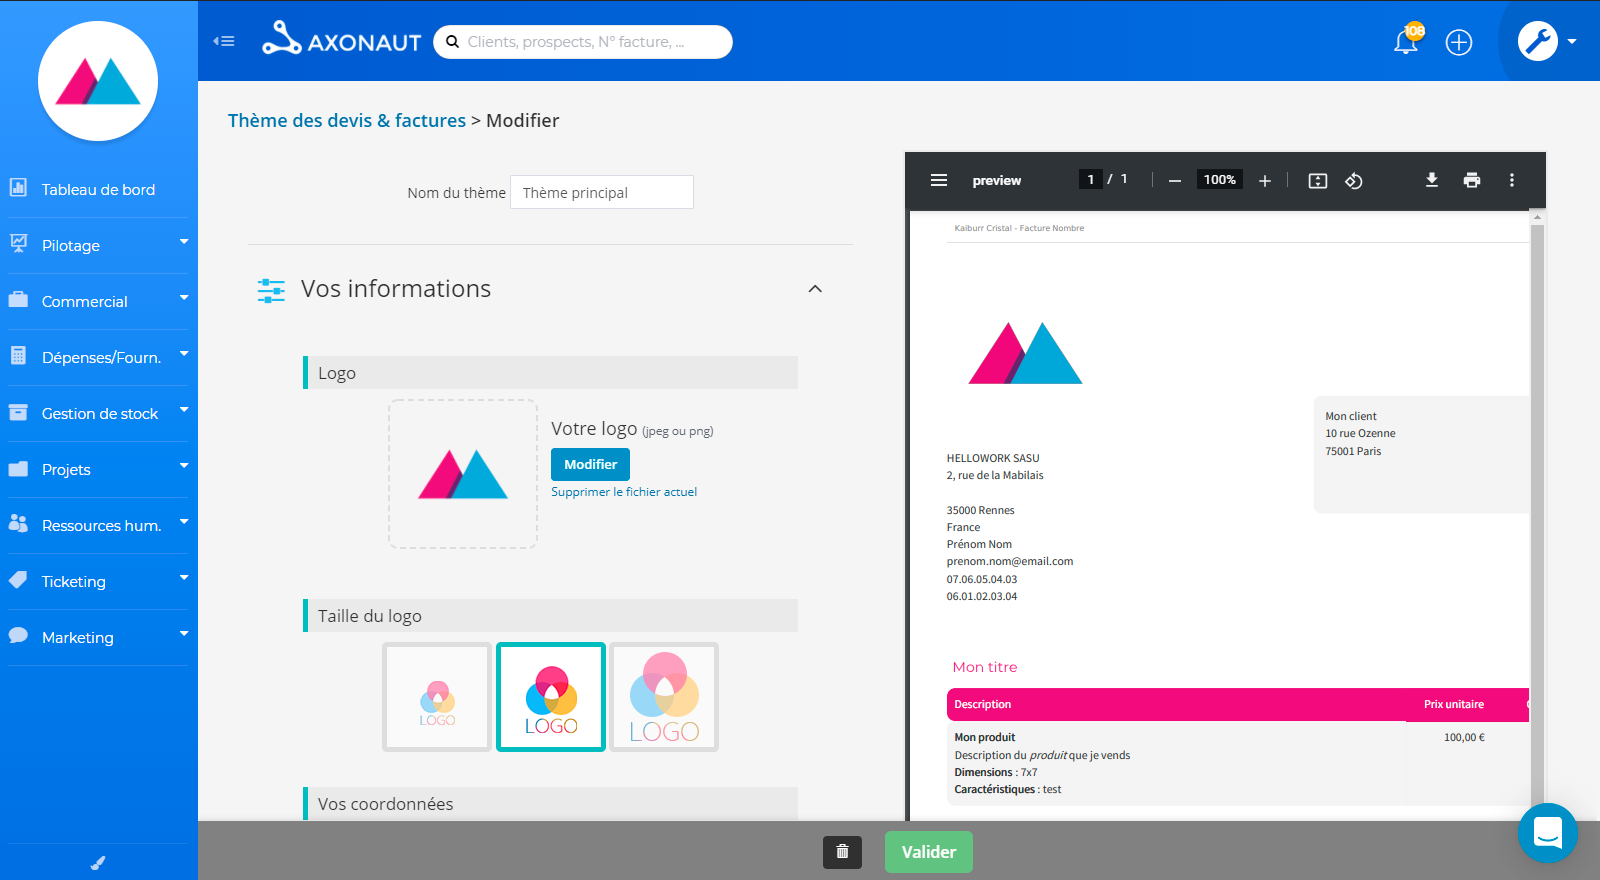
Task: Print the preview document
Action: pos(1472,180)
